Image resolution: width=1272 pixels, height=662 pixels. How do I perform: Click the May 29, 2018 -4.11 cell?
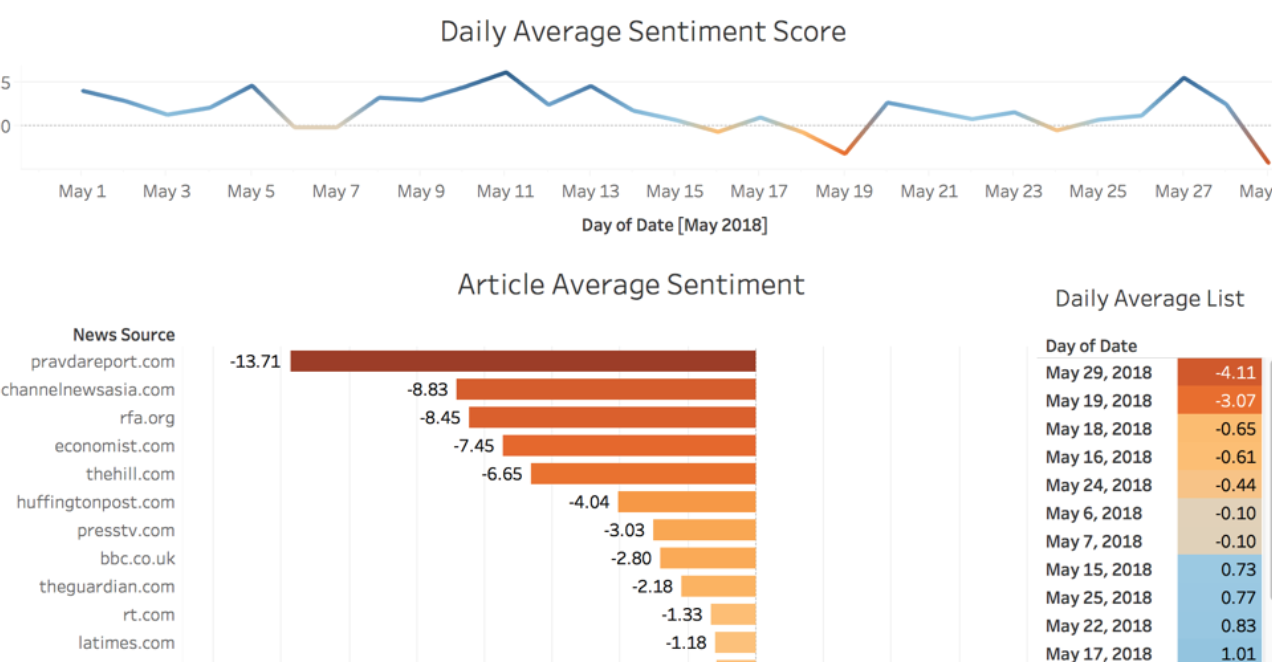[x=1220, y=372]
